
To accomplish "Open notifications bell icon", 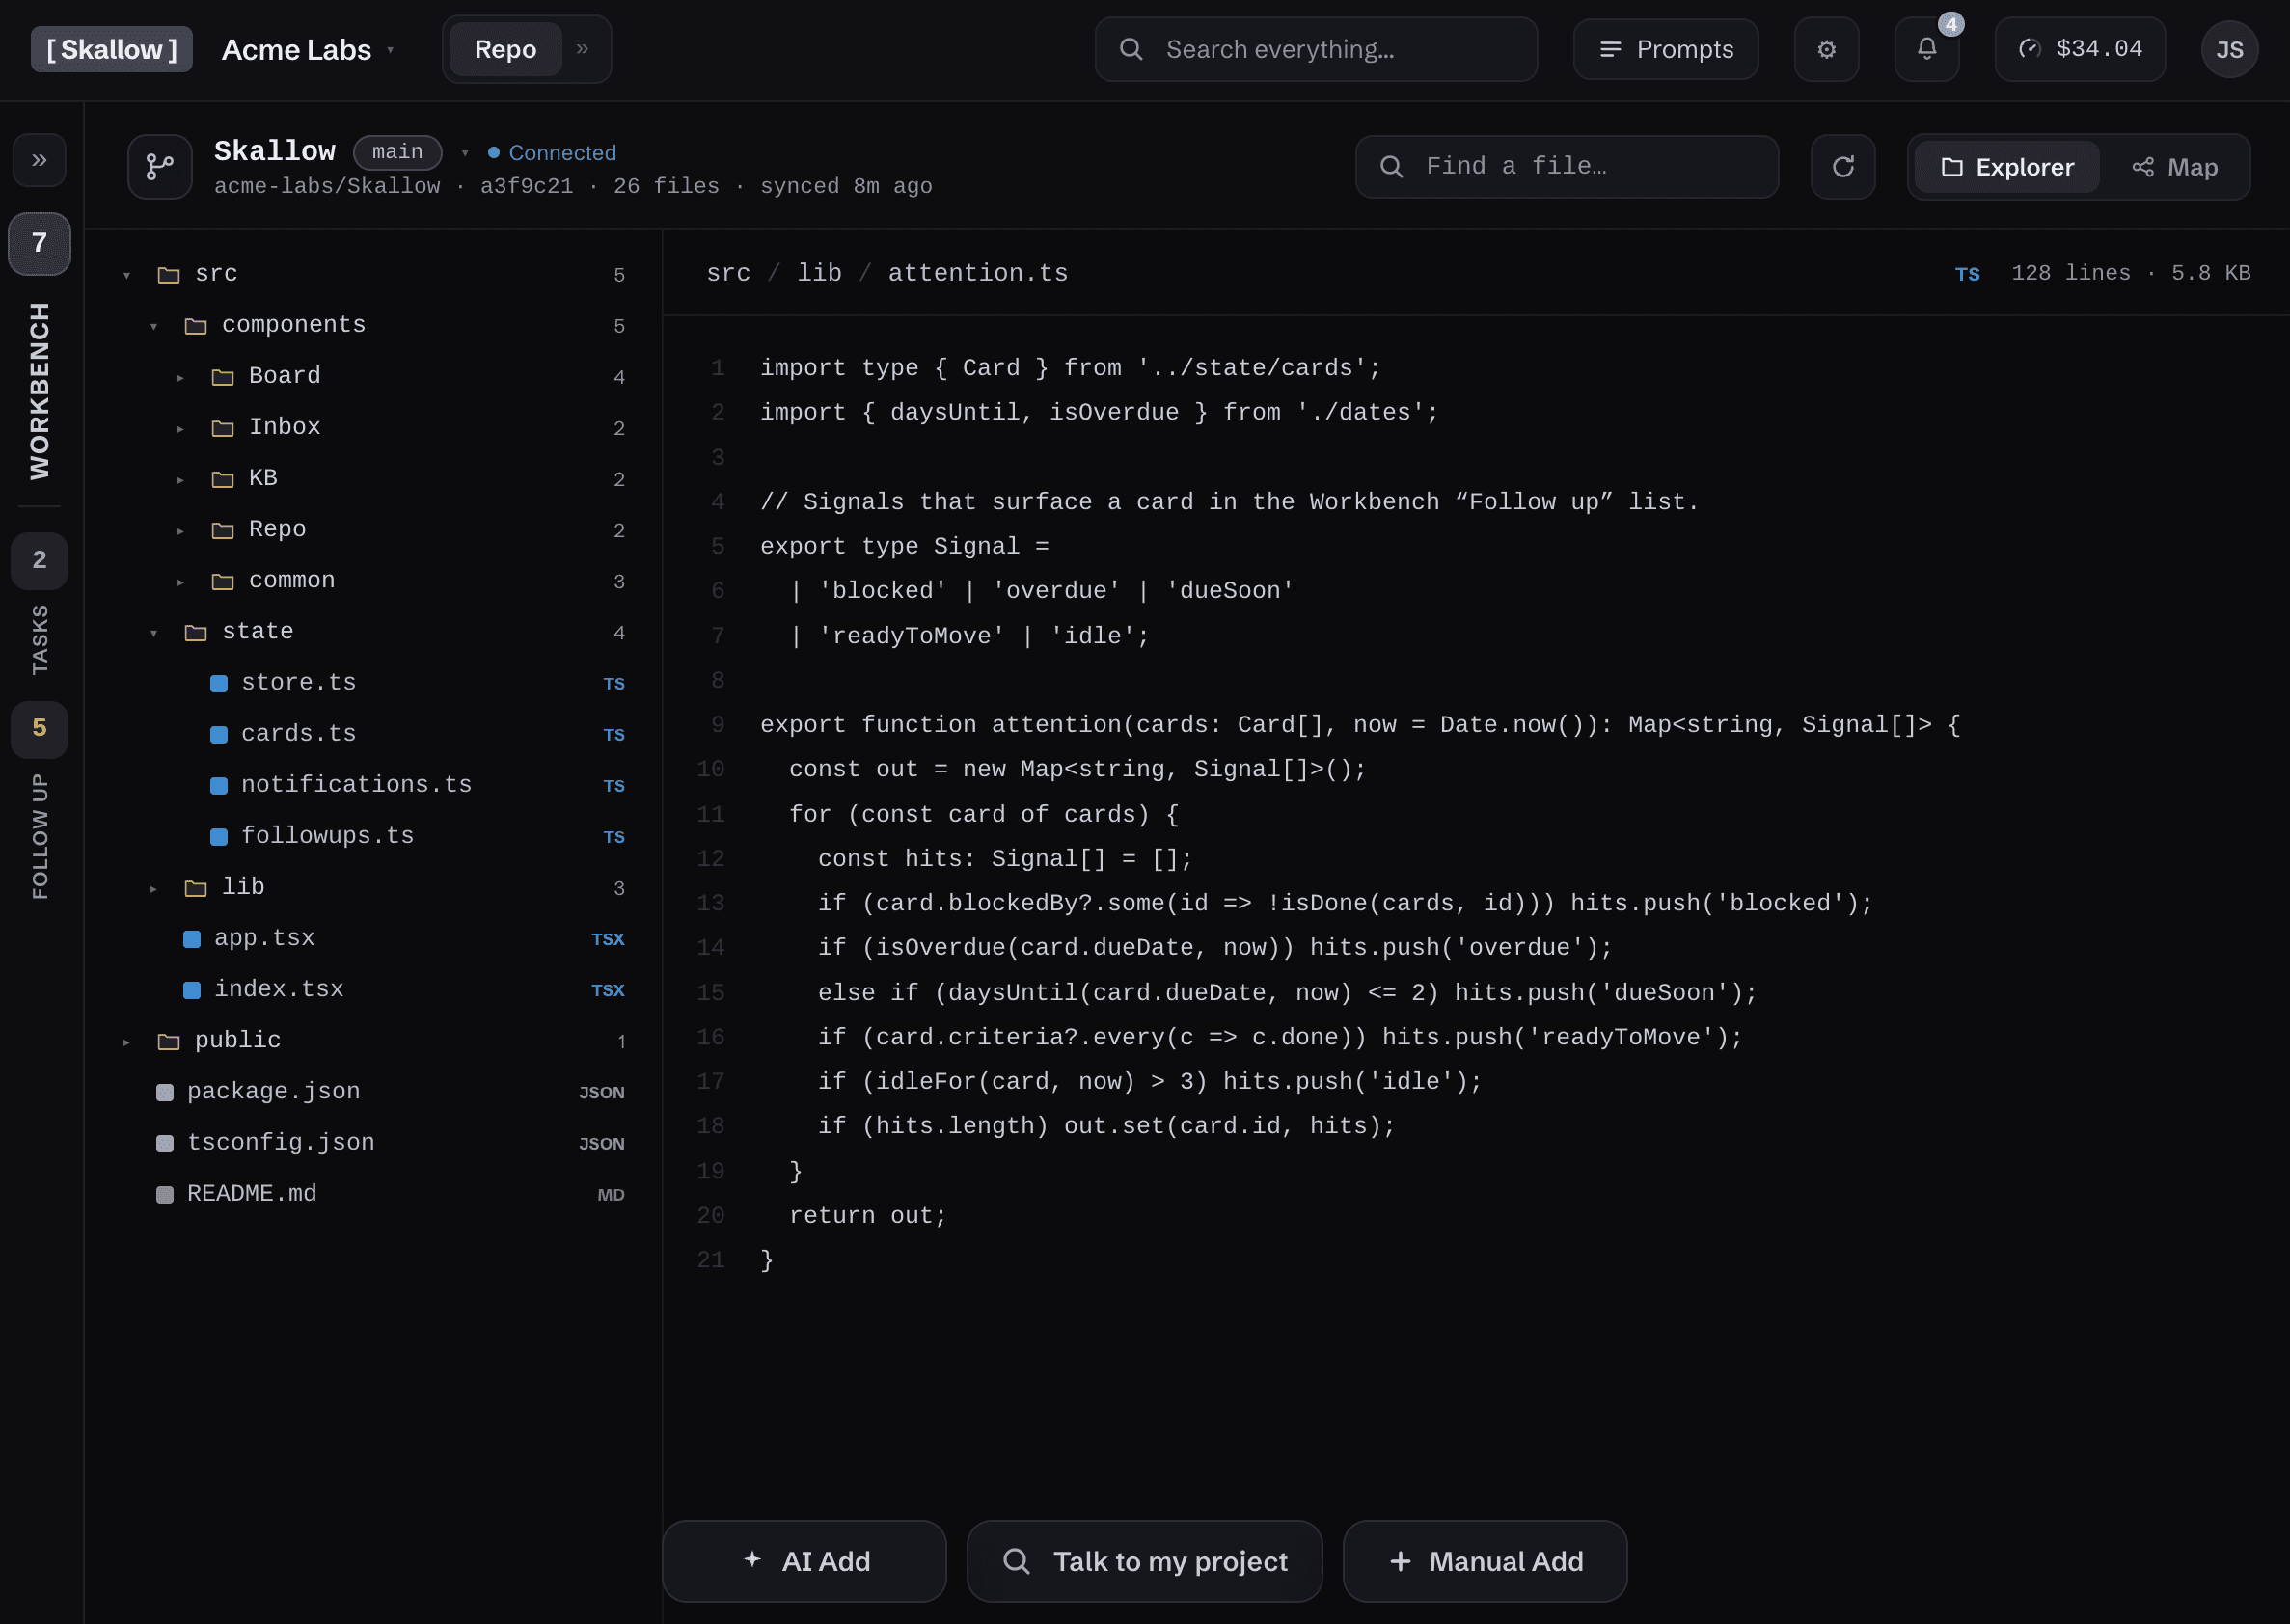I will (1926, 49).
